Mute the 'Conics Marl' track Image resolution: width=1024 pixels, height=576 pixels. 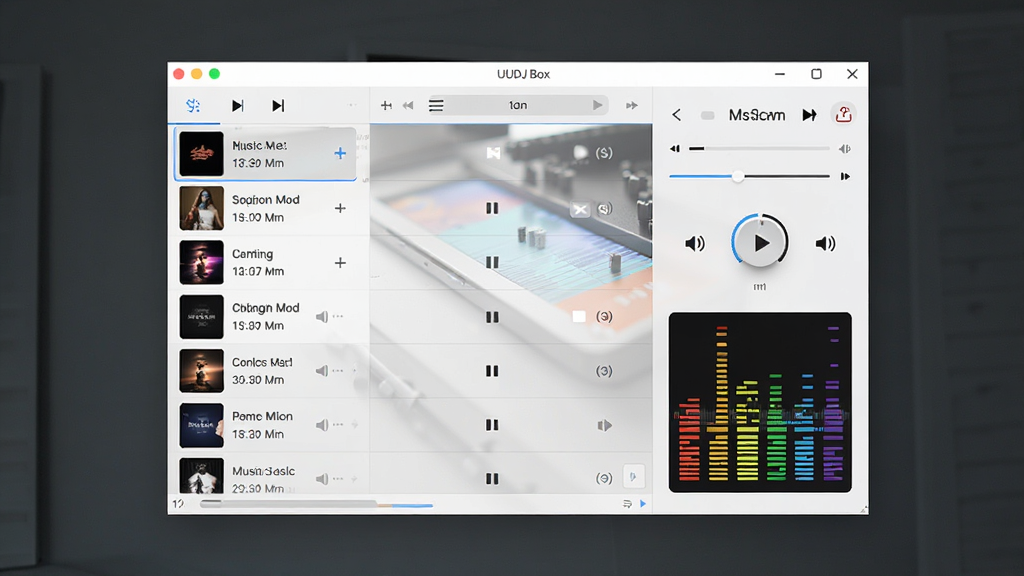[322, 371]
